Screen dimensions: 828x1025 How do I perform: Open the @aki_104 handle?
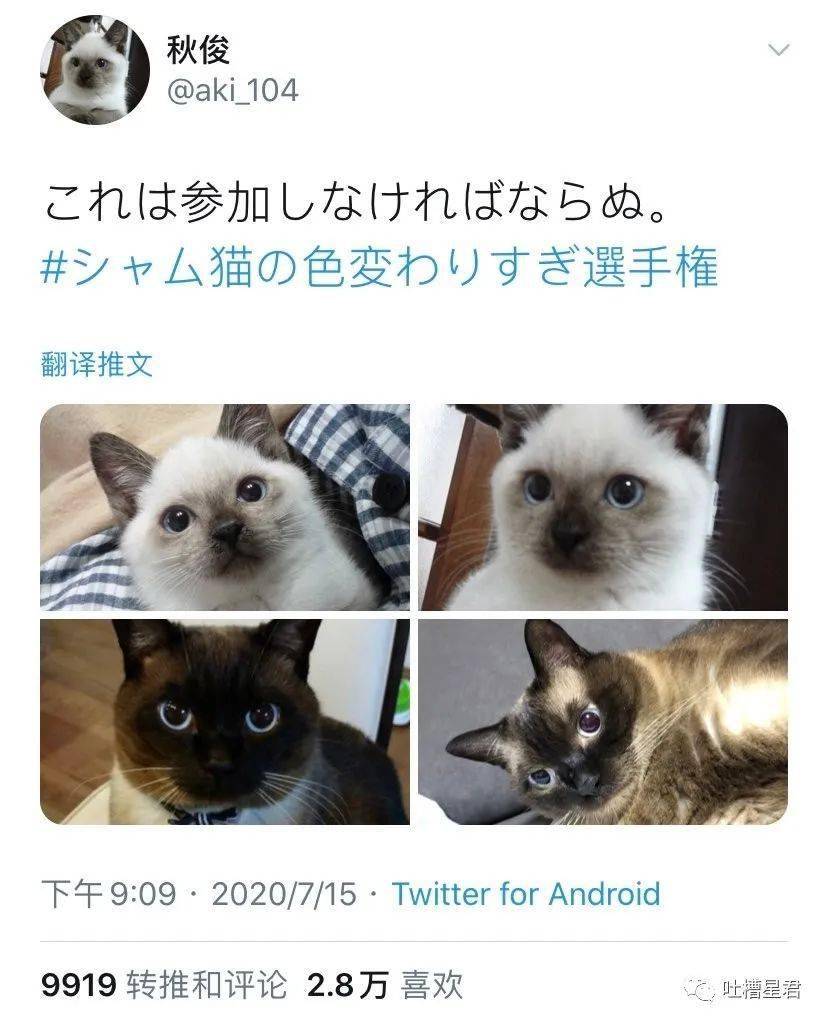pyautogui.click(x=233, y=90)
